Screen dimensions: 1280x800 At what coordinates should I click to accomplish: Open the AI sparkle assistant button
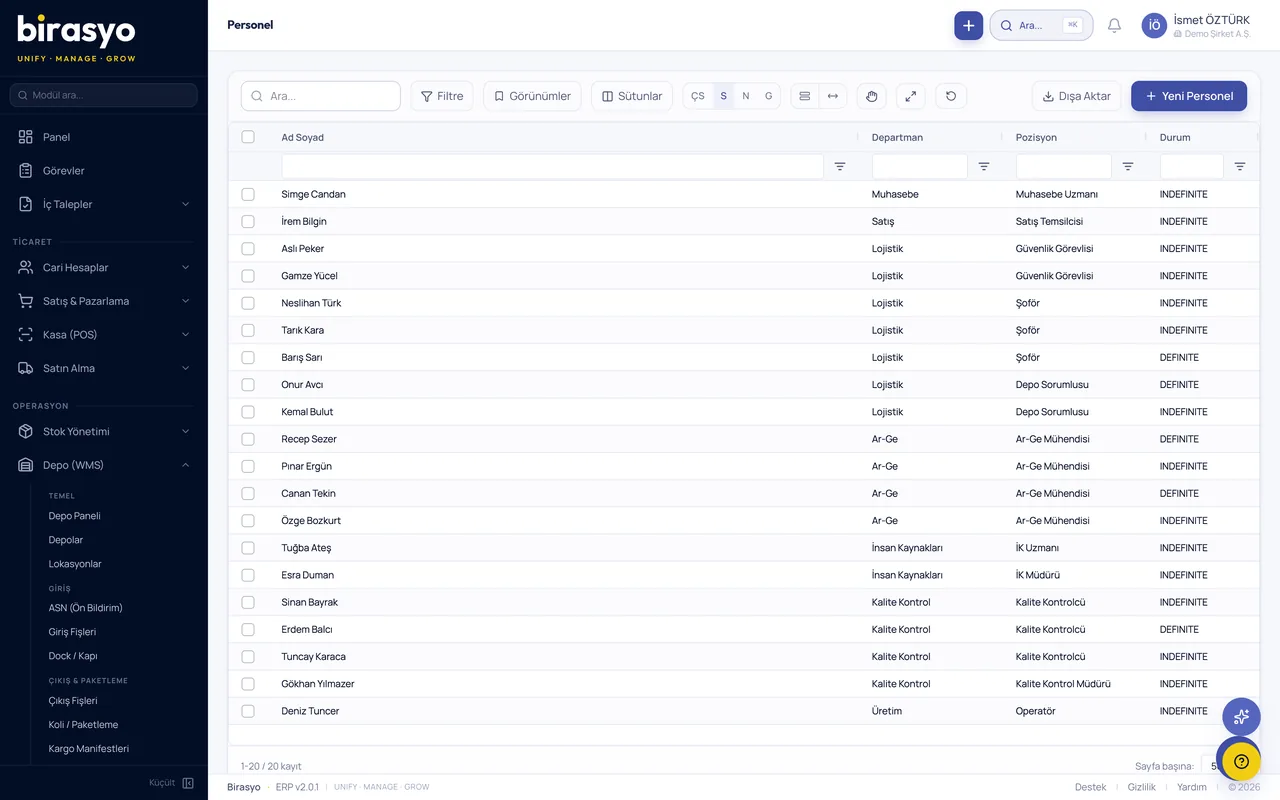pyautogui.click(x=1241, y=716)
